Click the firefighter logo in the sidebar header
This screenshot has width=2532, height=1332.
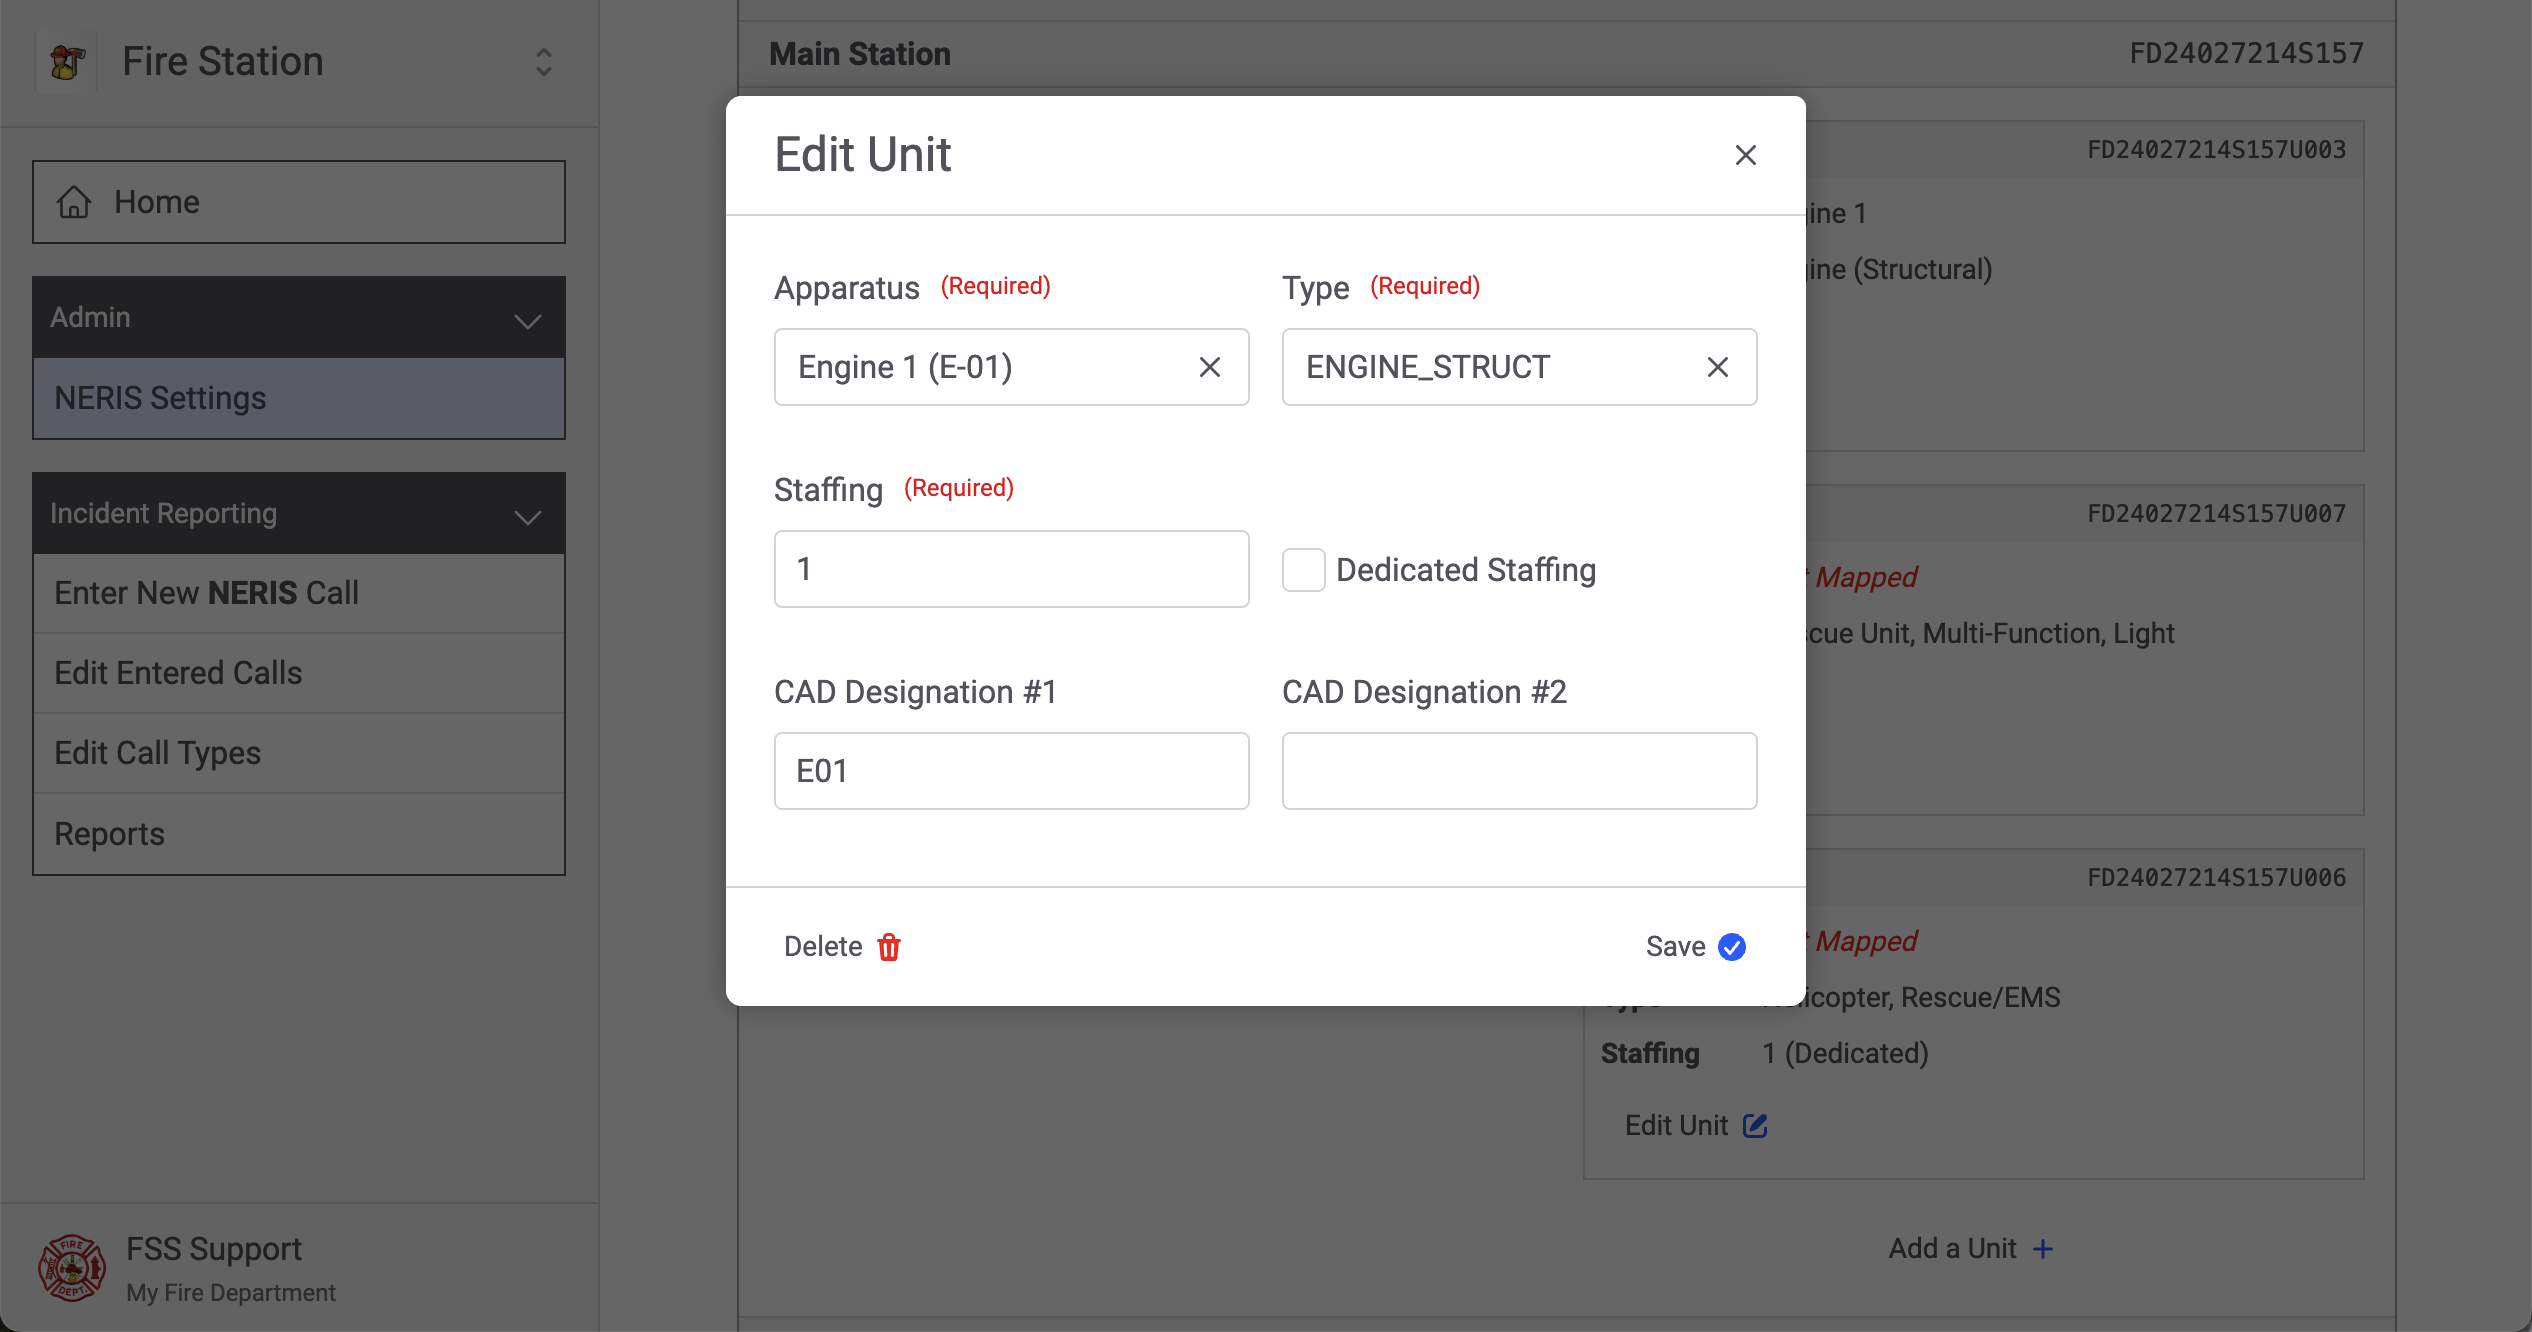[67, 62]
